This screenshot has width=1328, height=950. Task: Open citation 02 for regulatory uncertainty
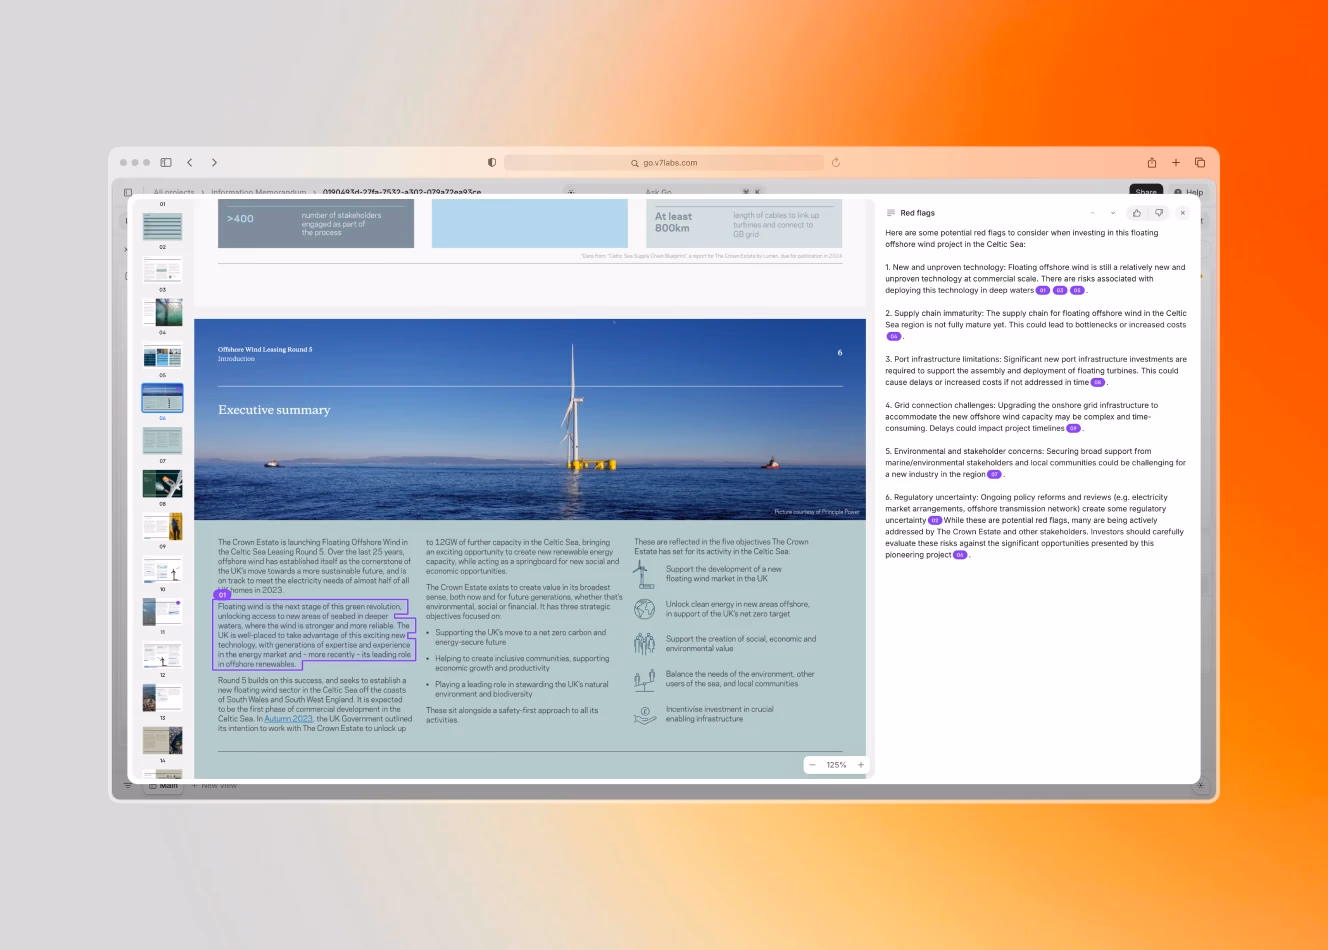935,521
